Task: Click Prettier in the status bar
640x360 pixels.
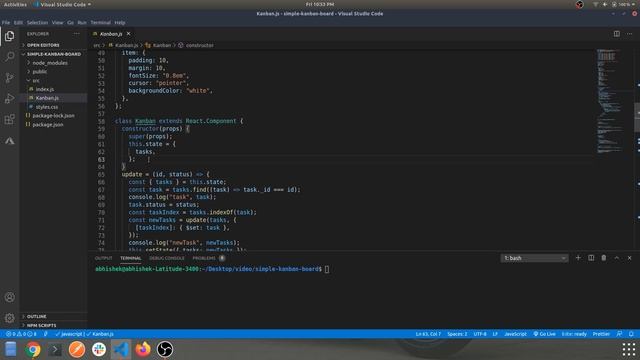Action: click(601, 334)
